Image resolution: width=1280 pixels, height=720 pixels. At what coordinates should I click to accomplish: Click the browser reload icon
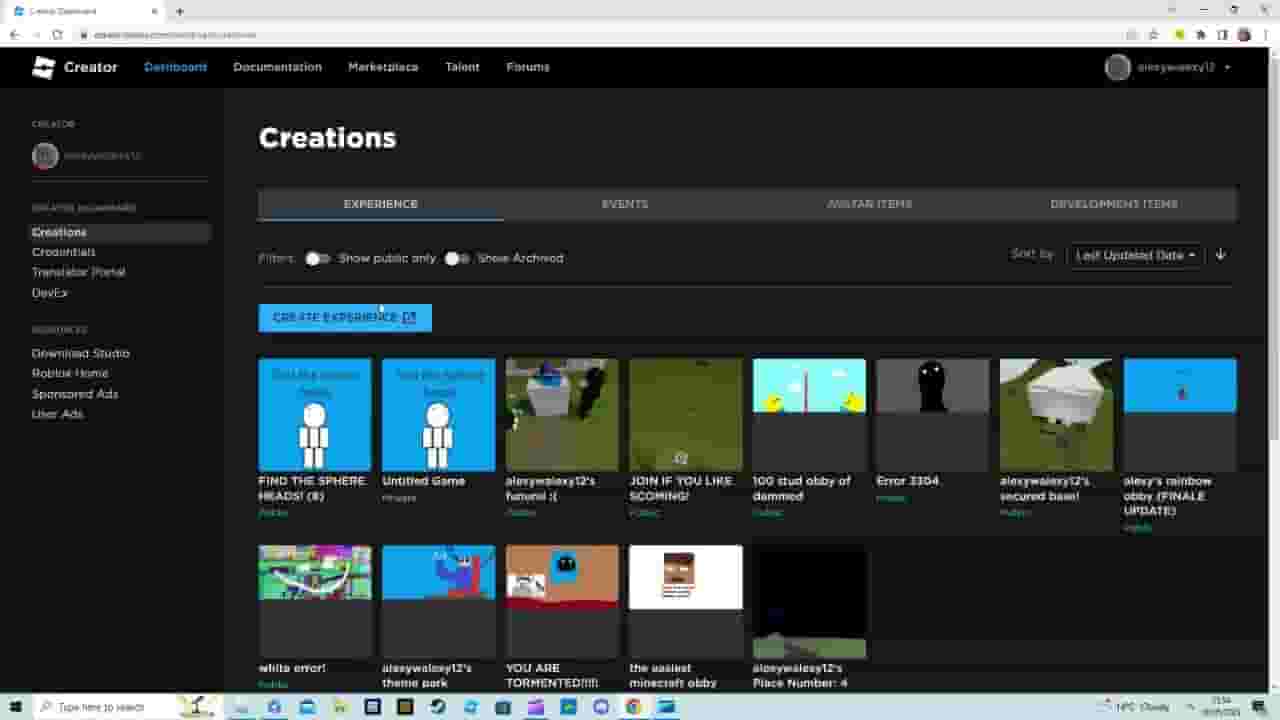point(57,34)
